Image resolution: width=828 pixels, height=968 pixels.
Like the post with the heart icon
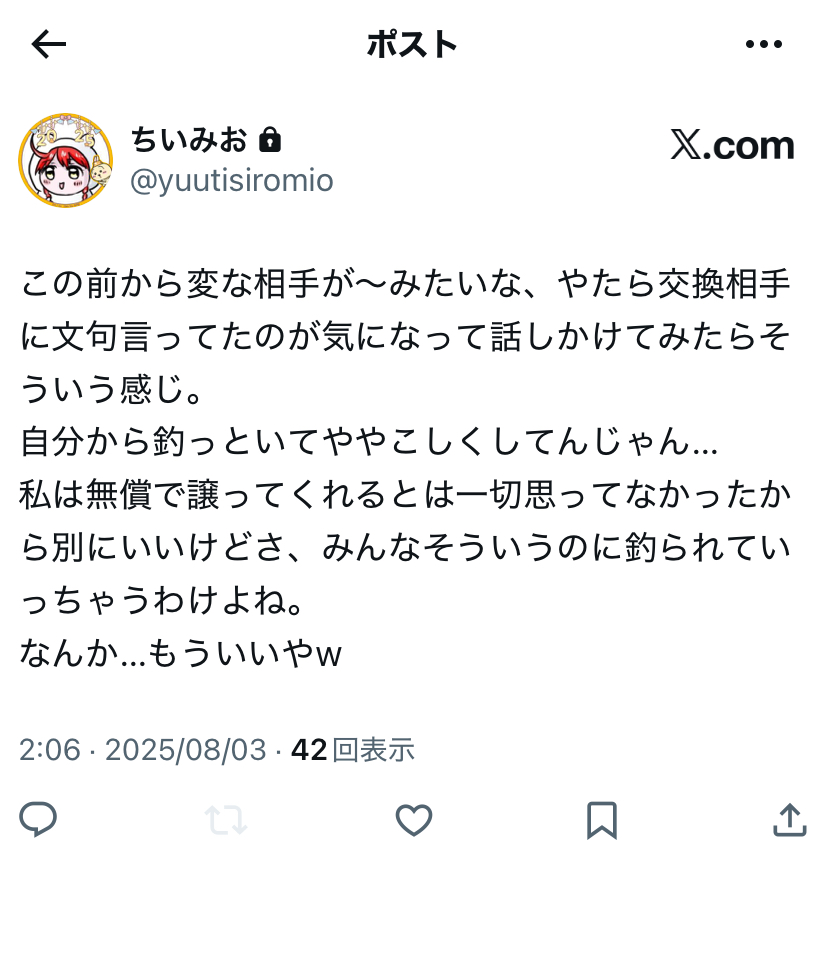click(414, 820)
